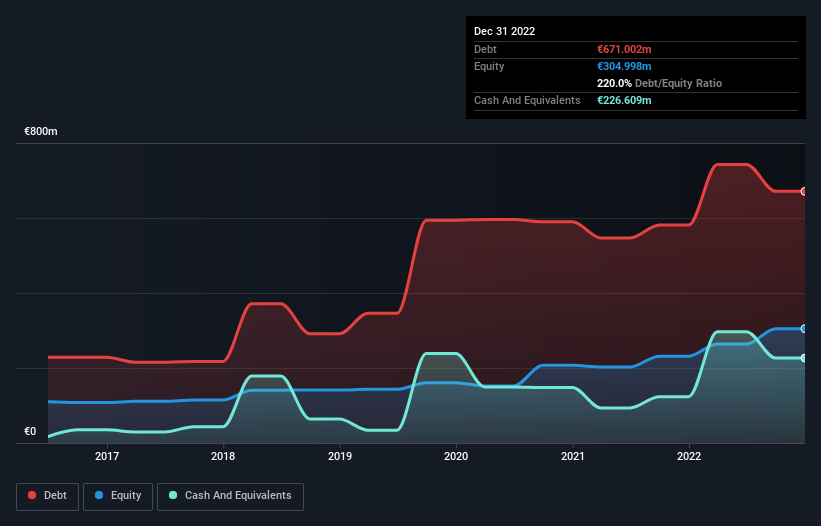Click the Debt label in tooltip
821x526 pixels.
click(x=485, y=49)
